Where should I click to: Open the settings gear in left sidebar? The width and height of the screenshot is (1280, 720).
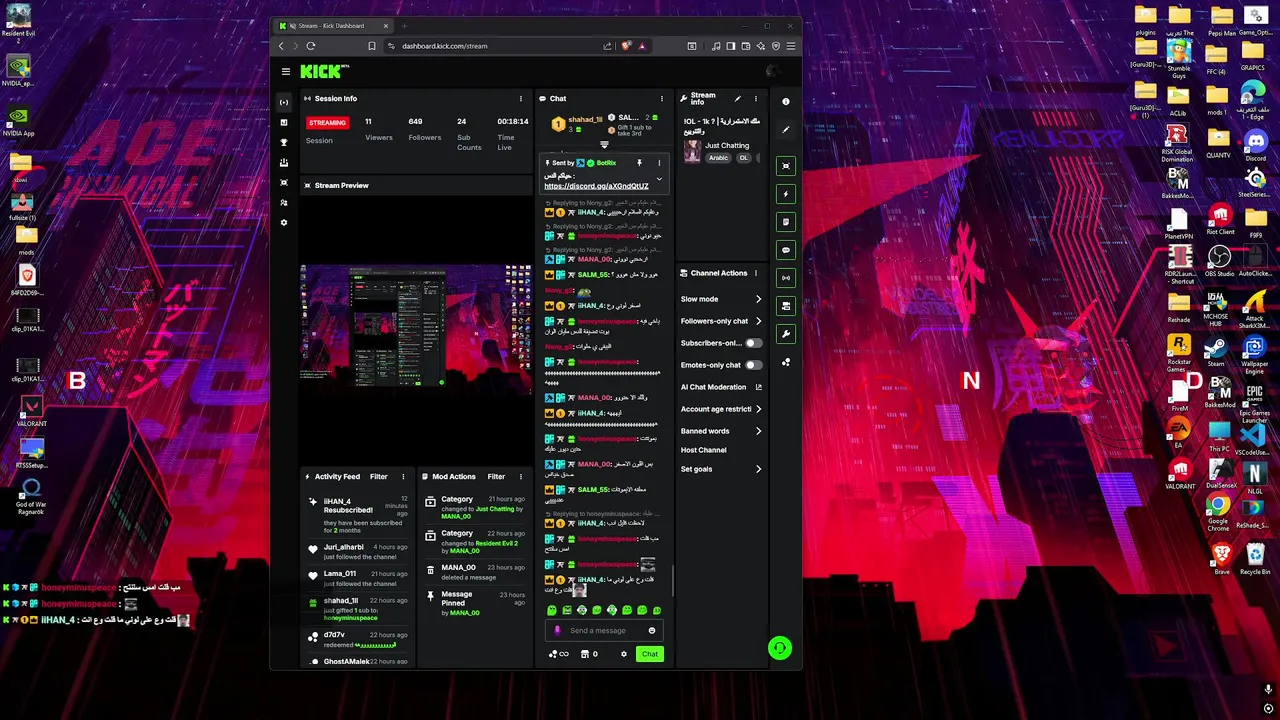tap(284, 222)
